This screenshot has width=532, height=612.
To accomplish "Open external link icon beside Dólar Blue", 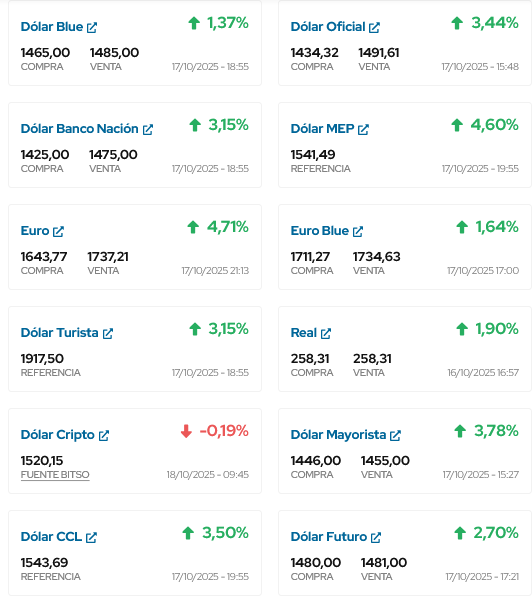I will (x=92, y=27).
